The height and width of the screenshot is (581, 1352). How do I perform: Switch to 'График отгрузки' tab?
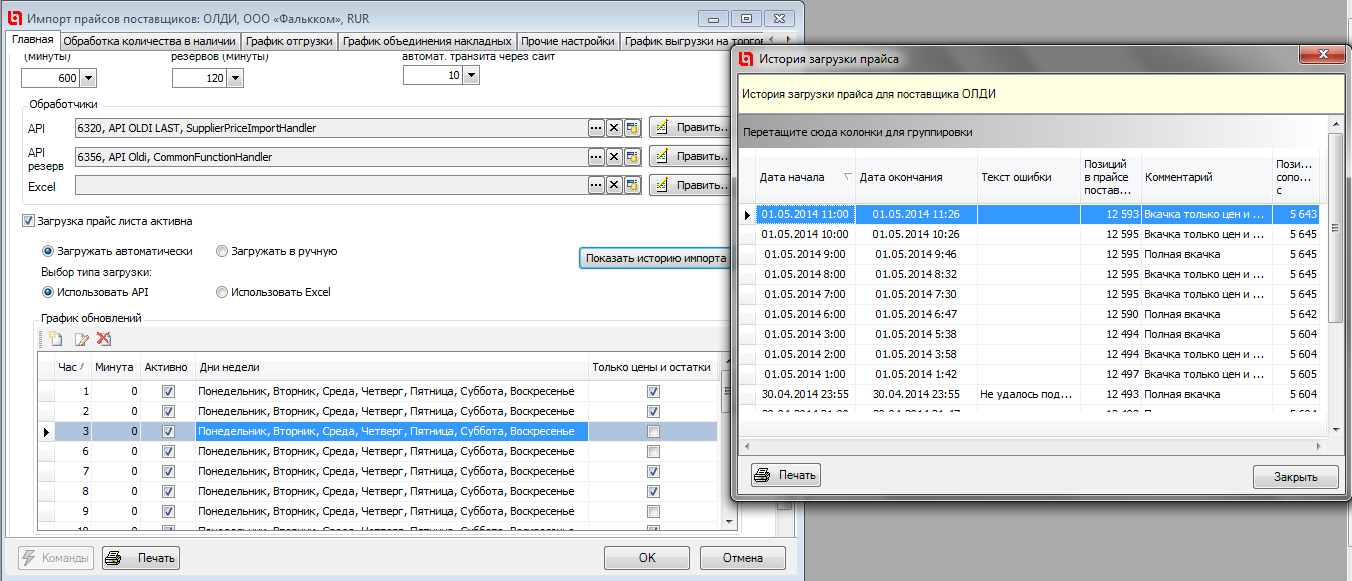coord(291,42)
